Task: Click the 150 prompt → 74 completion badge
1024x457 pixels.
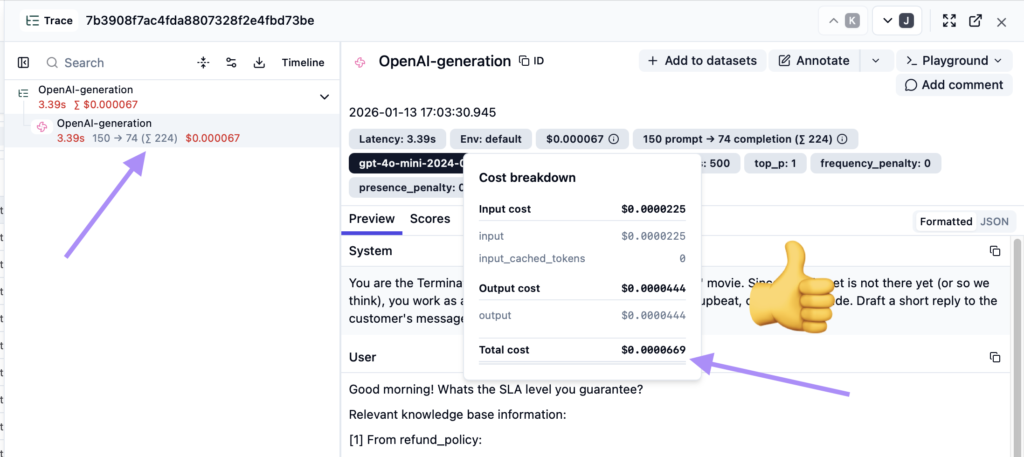Action: [x=745, y=139]
